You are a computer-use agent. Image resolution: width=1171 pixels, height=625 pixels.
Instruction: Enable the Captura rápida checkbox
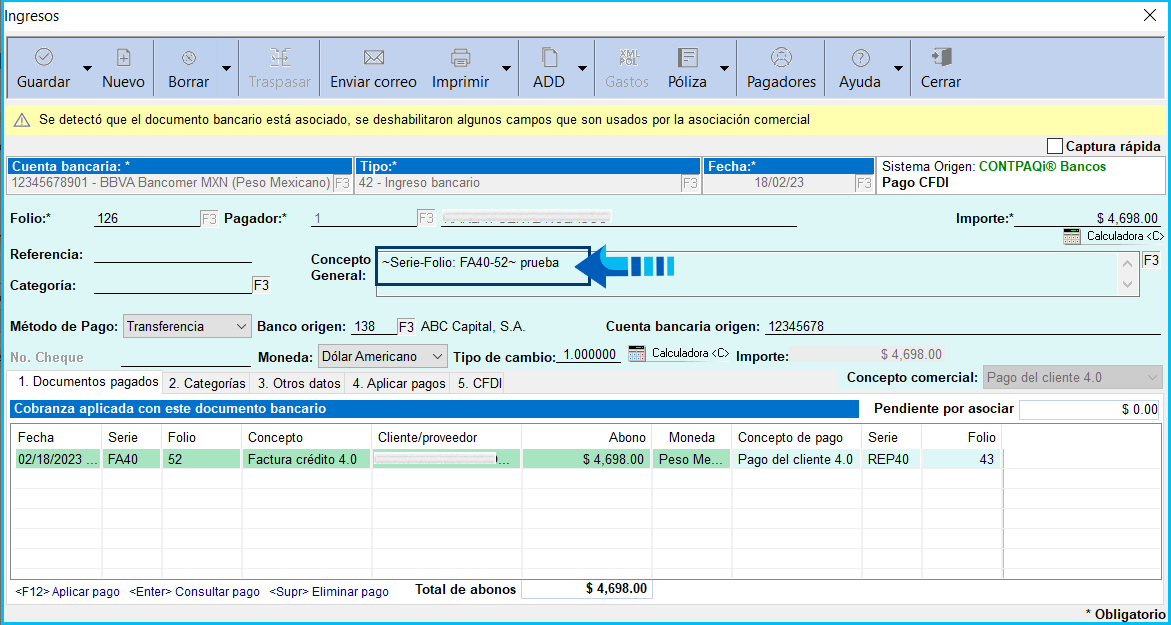1055,146
